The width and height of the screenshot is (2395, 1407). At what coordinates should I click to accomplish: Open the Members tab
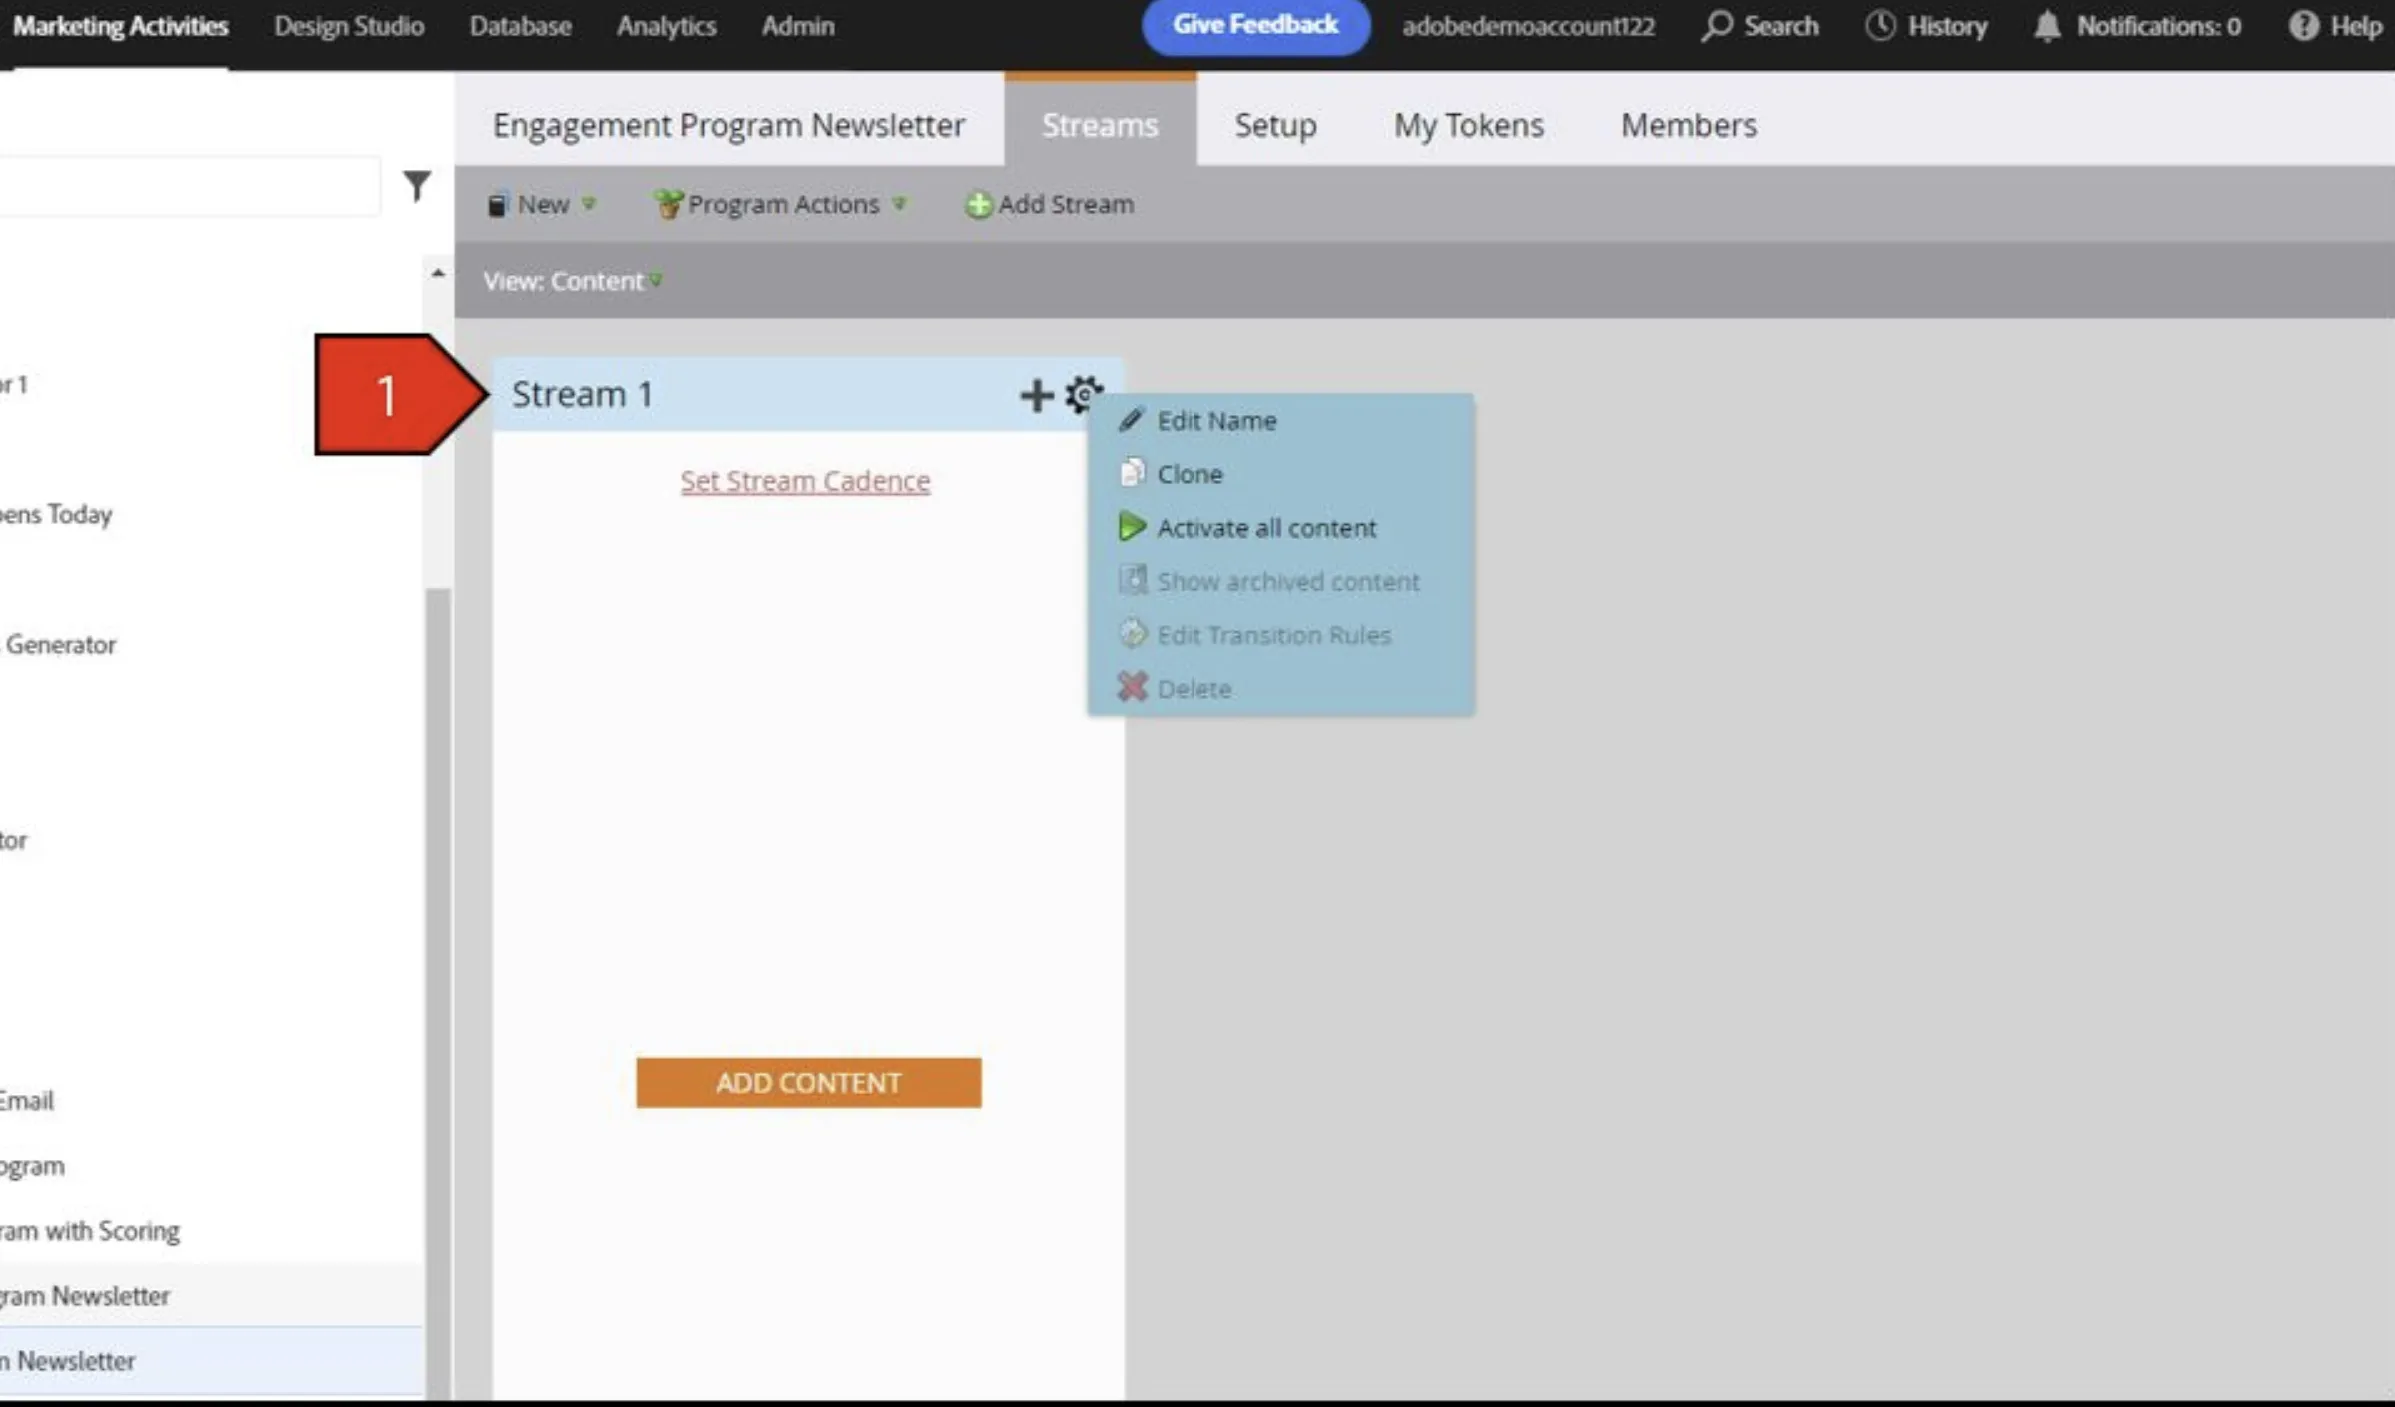pyautogui.click(x=1688, y=125)
